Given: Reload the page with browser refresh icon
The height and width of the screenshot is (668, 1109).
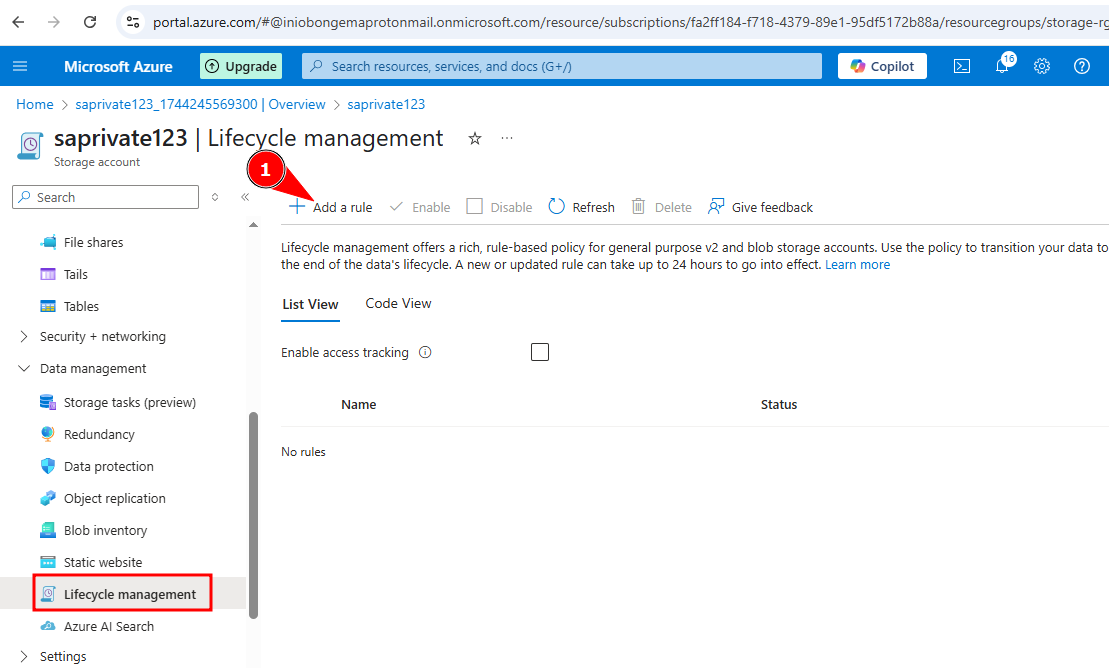Looking at the screenshot, I should pyautogui.click(x=90, y=22).
